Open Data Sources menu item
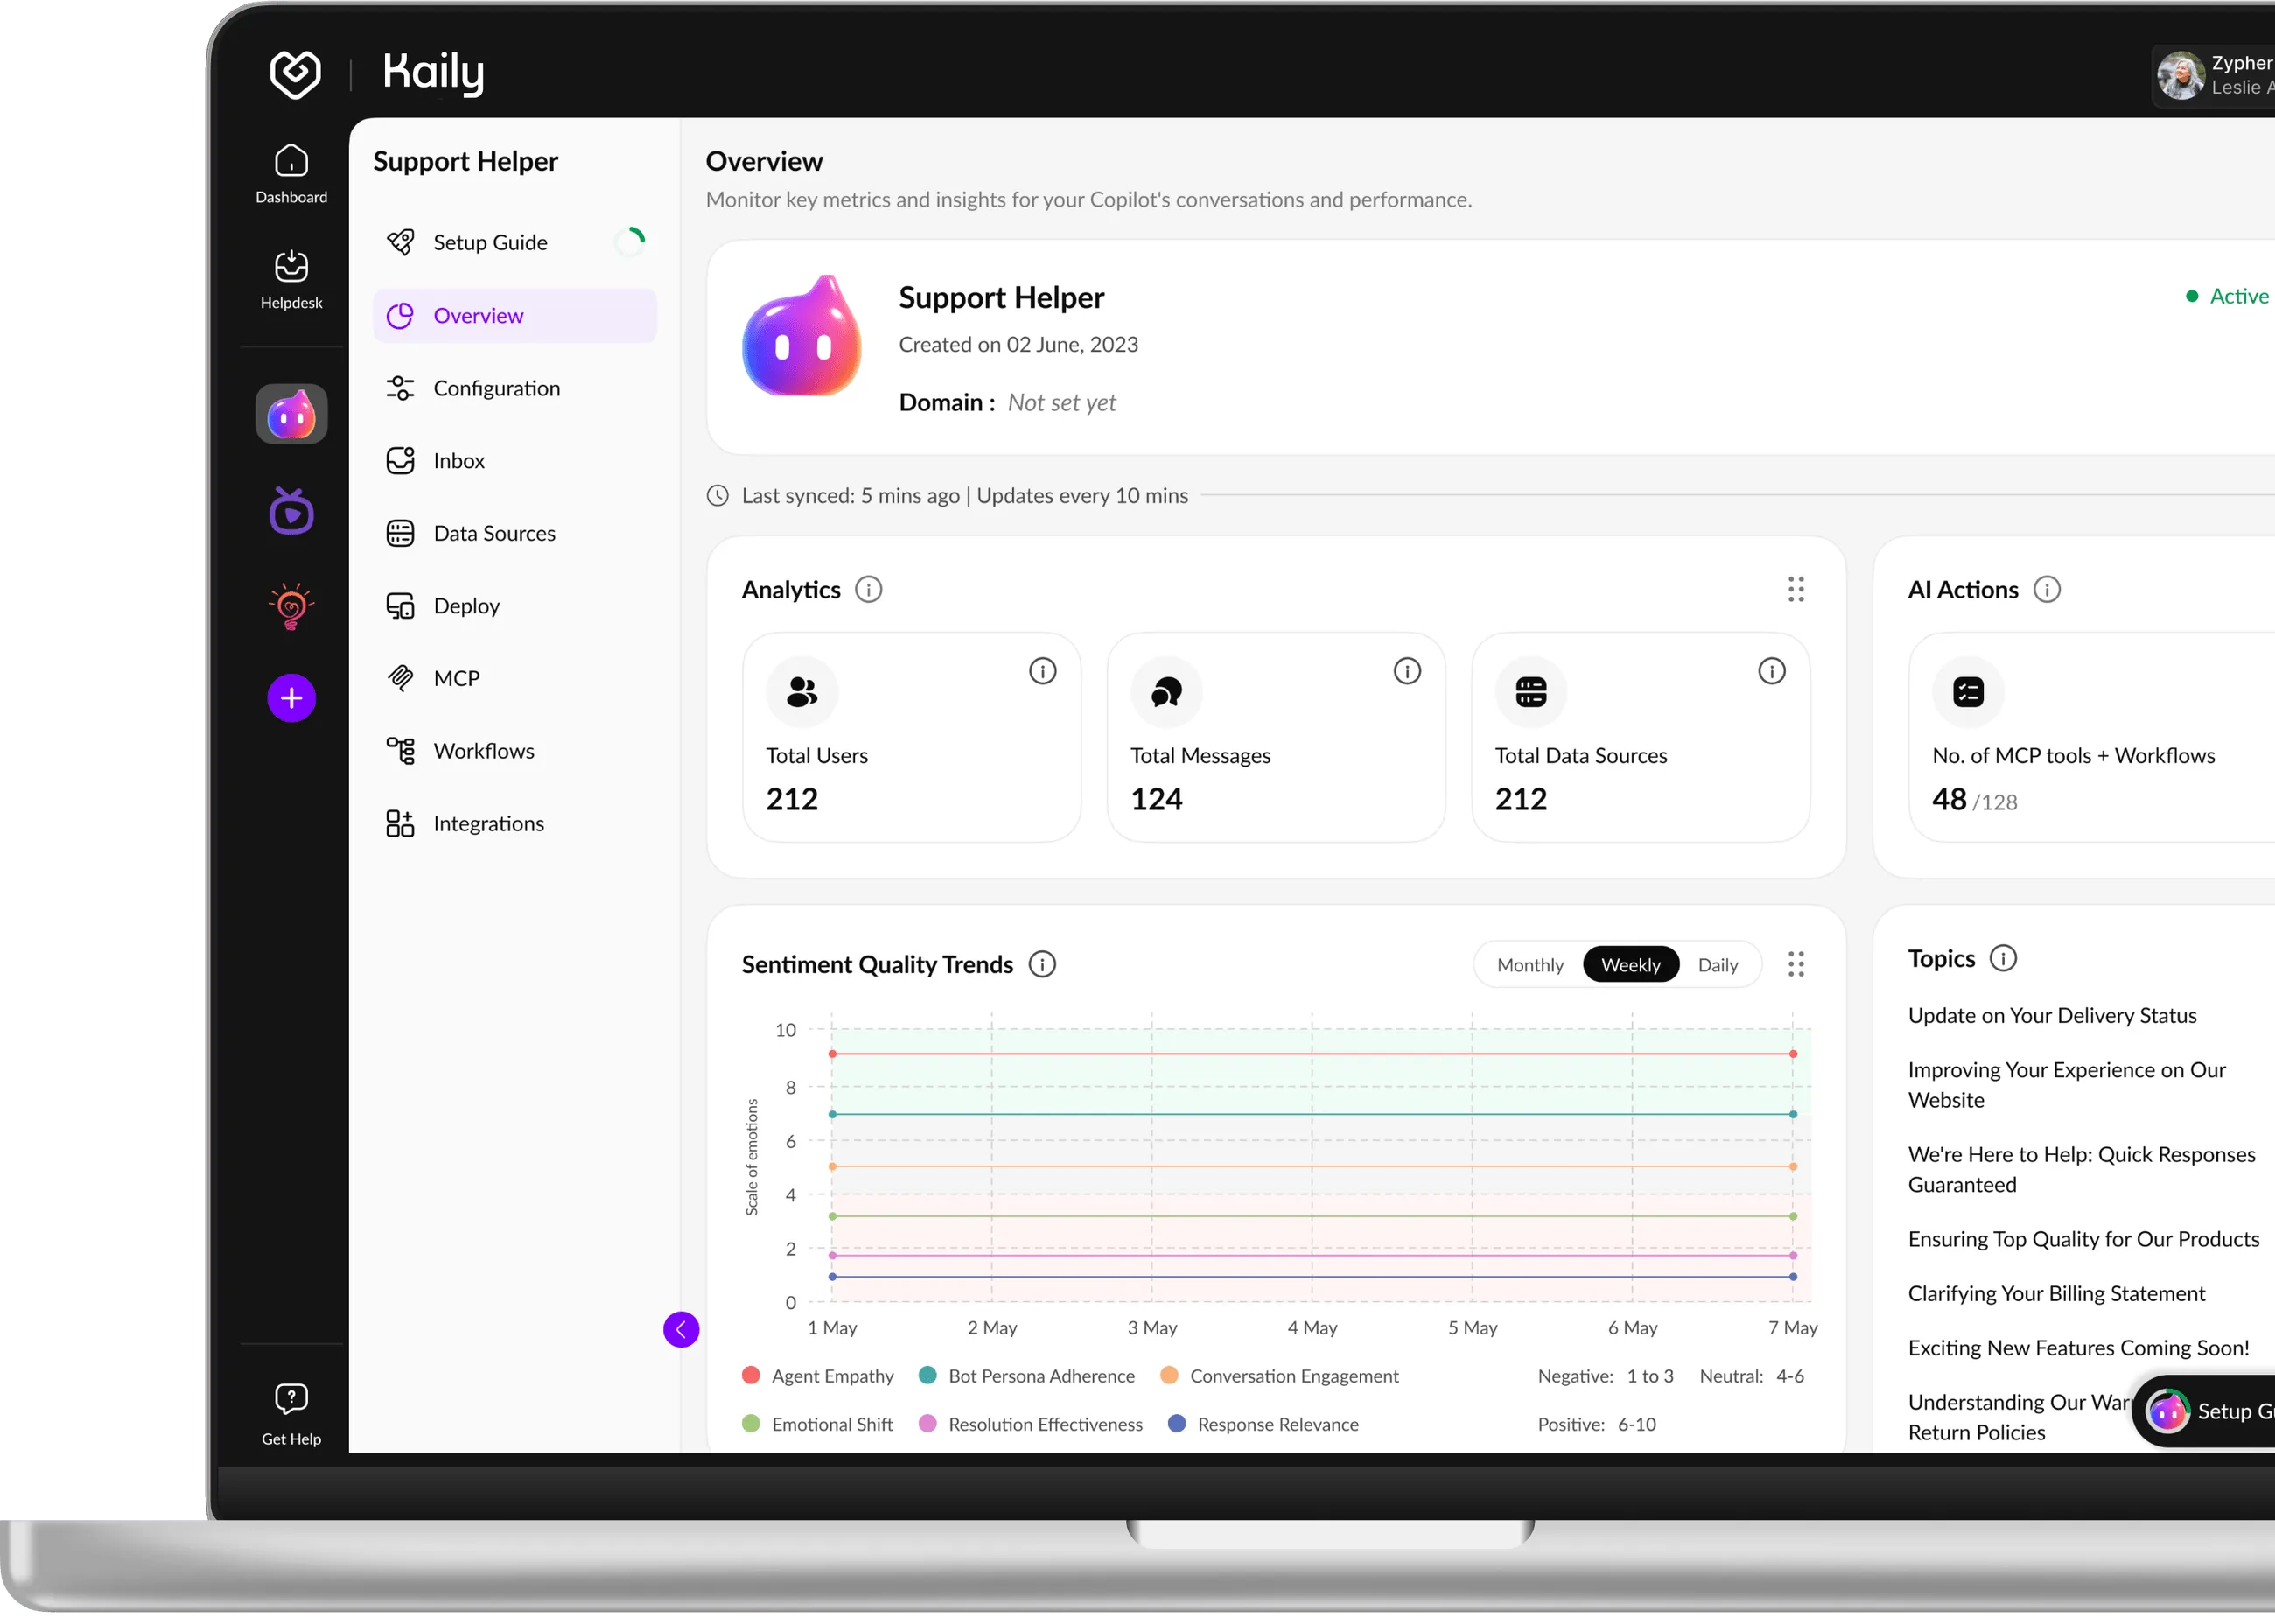The image size is (2275, 1624). click(494, 533)
